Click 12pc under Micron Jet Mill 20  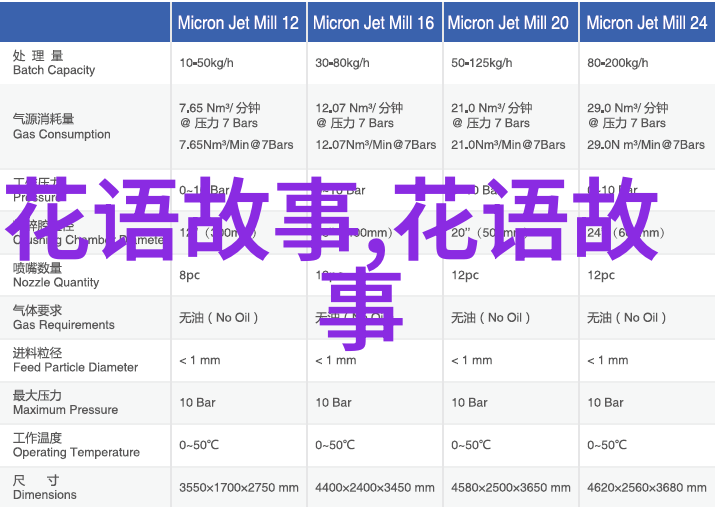click(x=465, y=275)
